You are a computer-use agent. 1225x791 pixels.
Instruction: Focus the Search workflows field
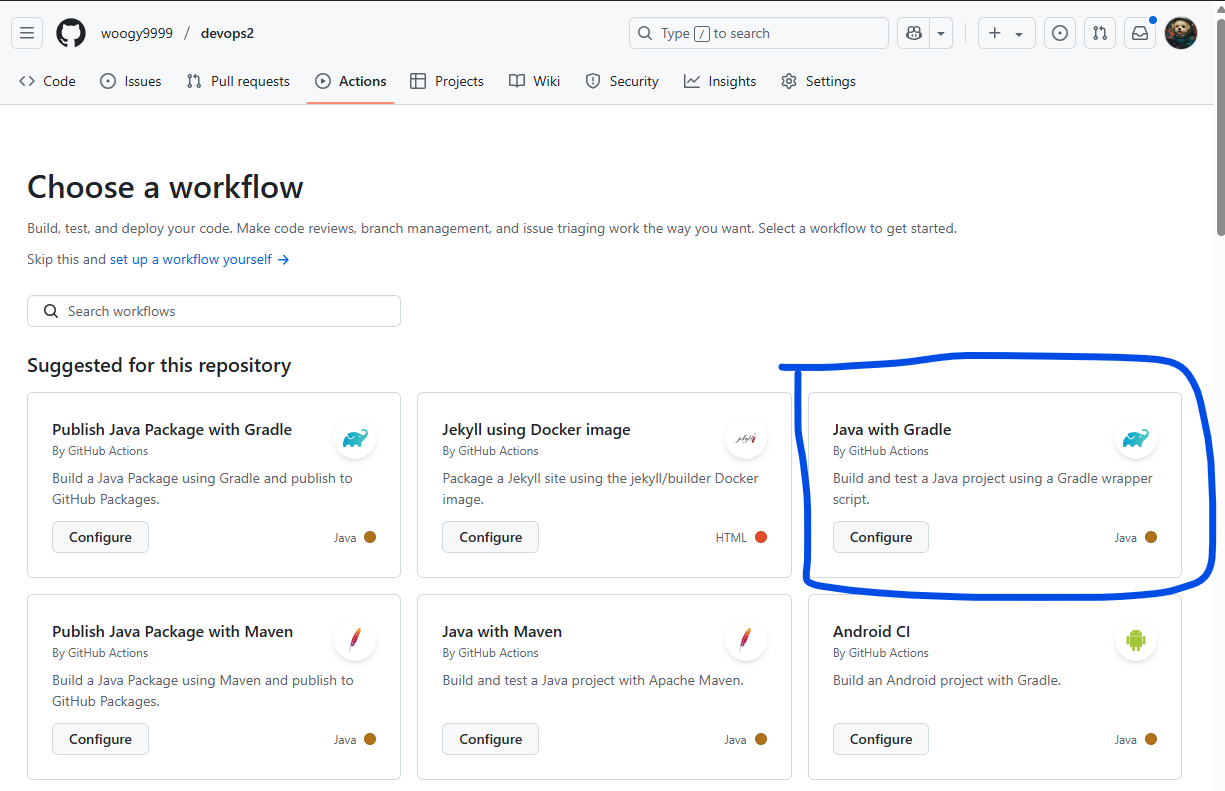point(214,311)
